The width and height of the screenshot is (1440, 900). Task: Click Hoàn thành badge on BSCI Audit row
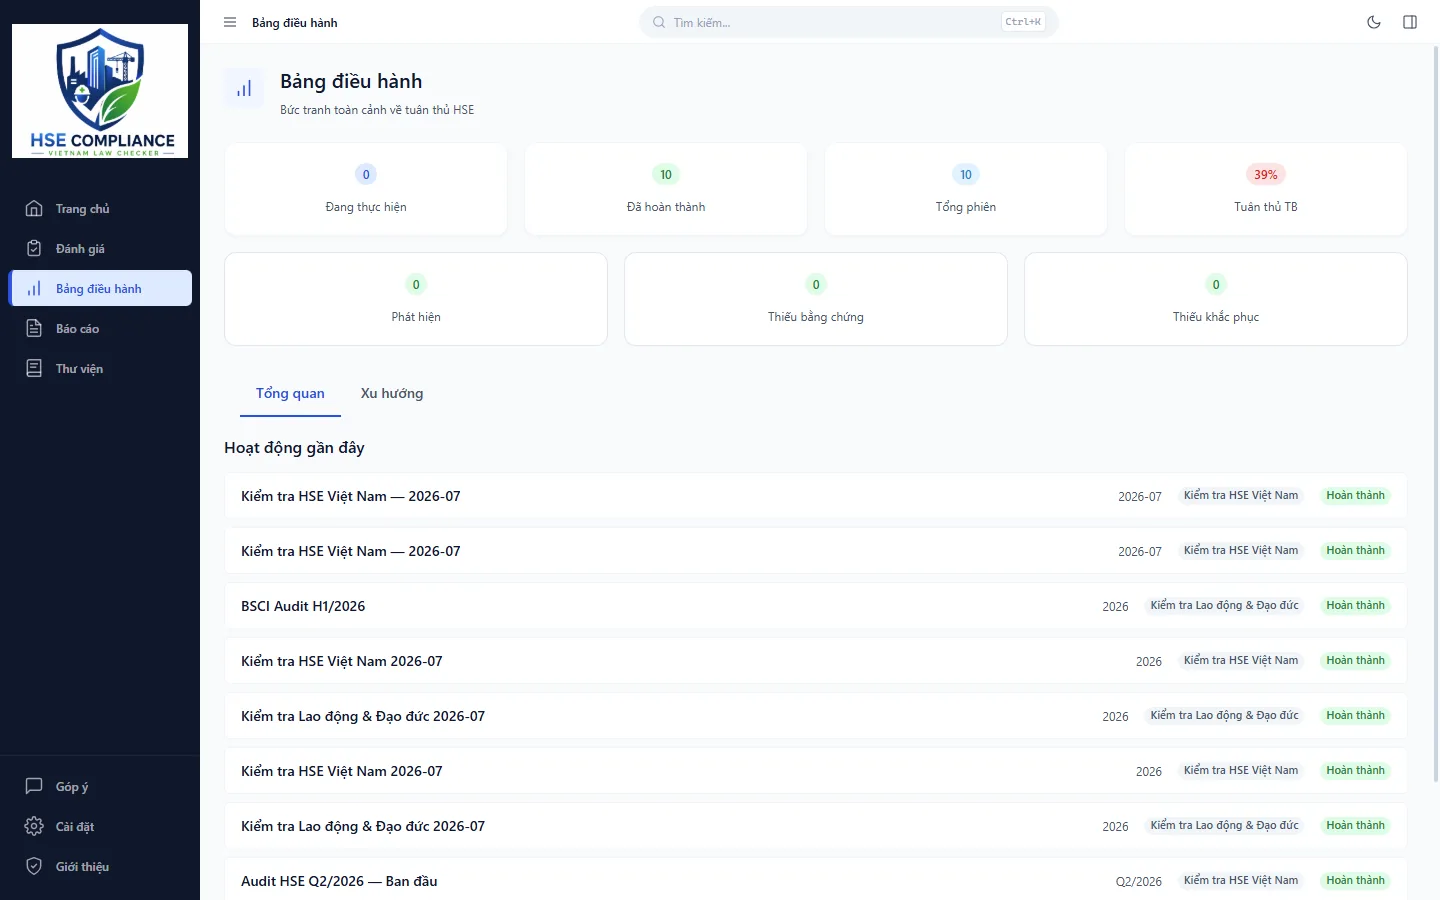[1355, 606]
